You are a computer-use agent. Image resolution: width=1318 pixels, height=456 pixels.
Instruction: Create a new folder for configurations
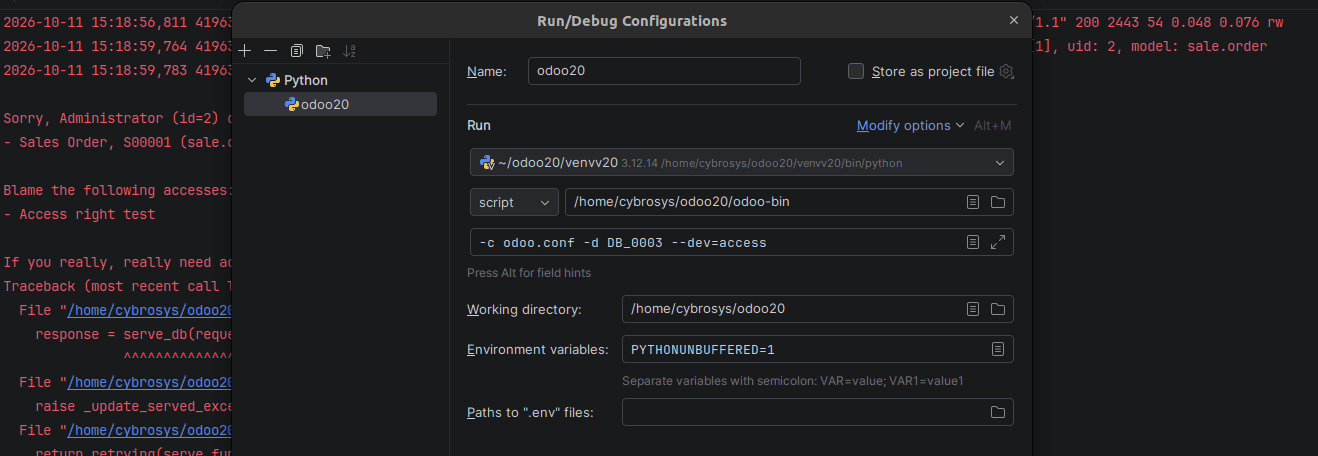point(323,50)
